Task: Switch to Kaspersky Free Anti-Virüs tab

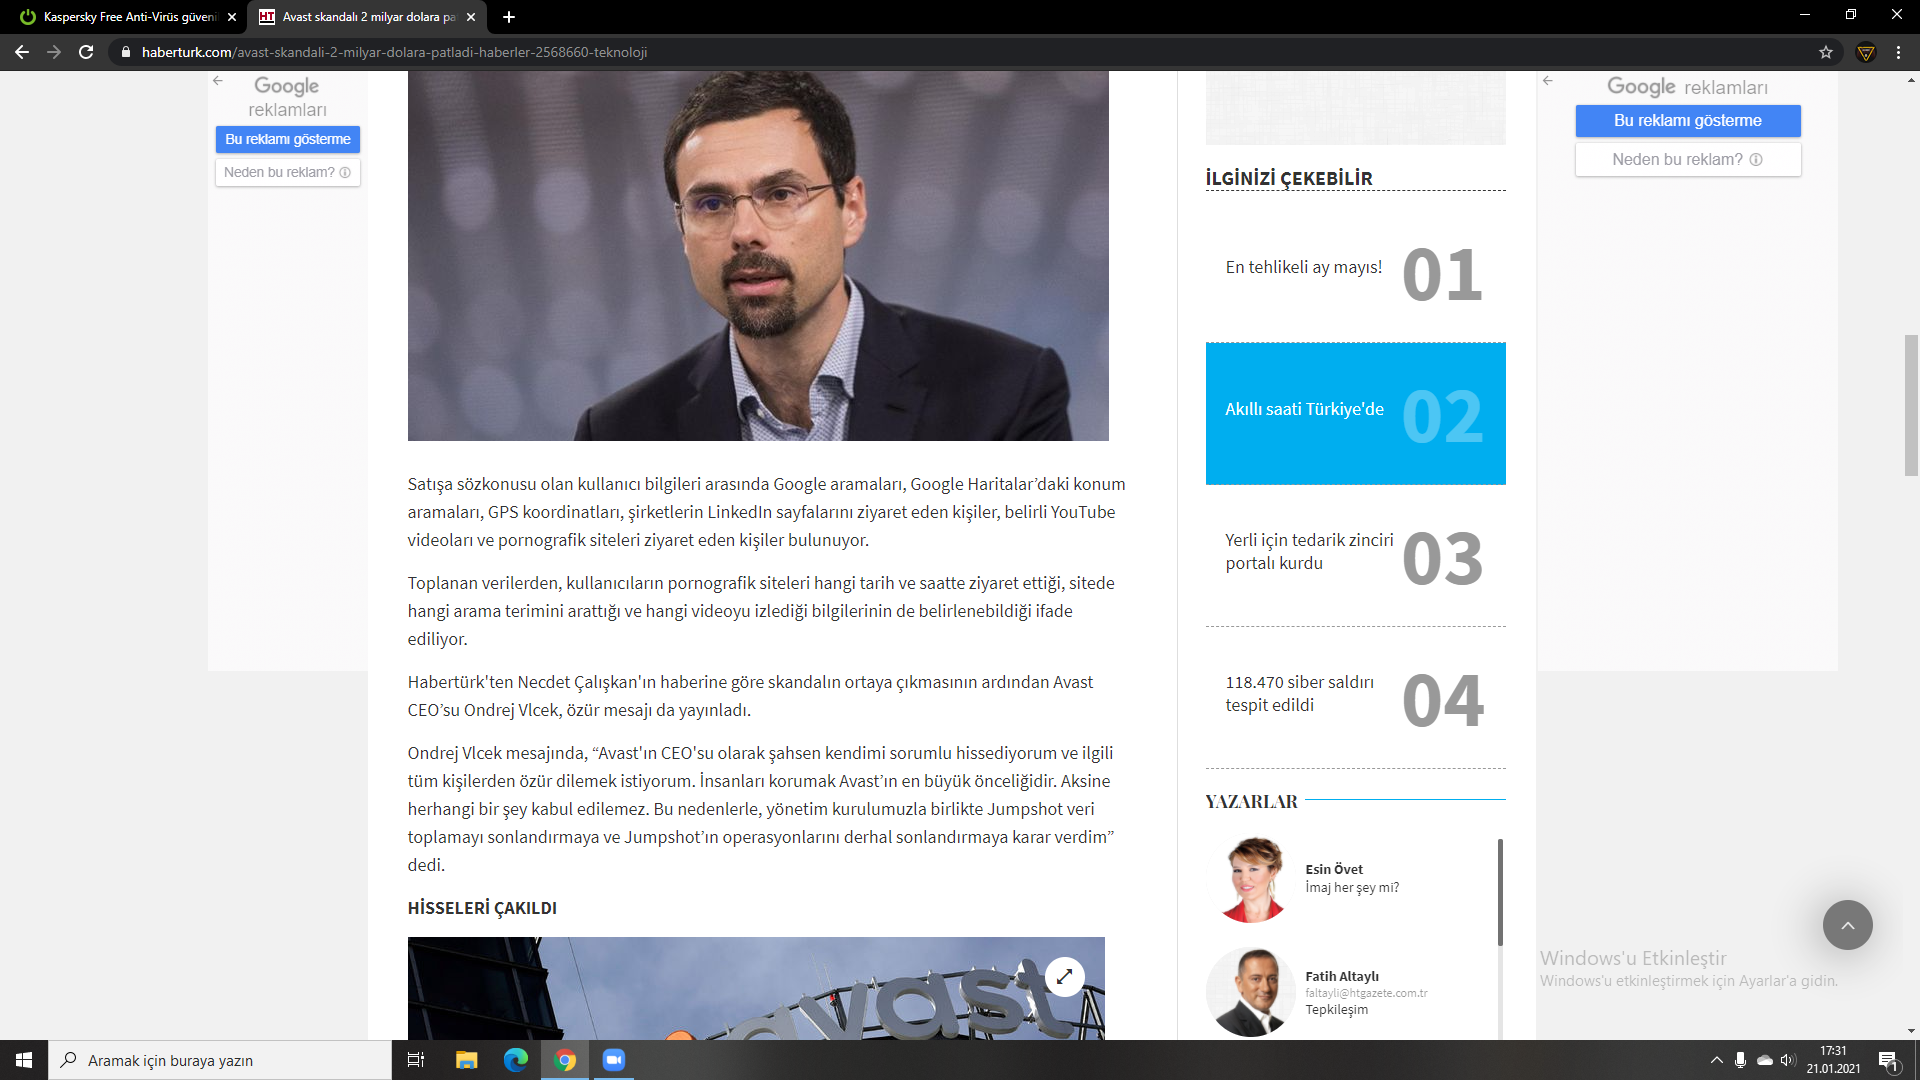Action: coord(128,17)
